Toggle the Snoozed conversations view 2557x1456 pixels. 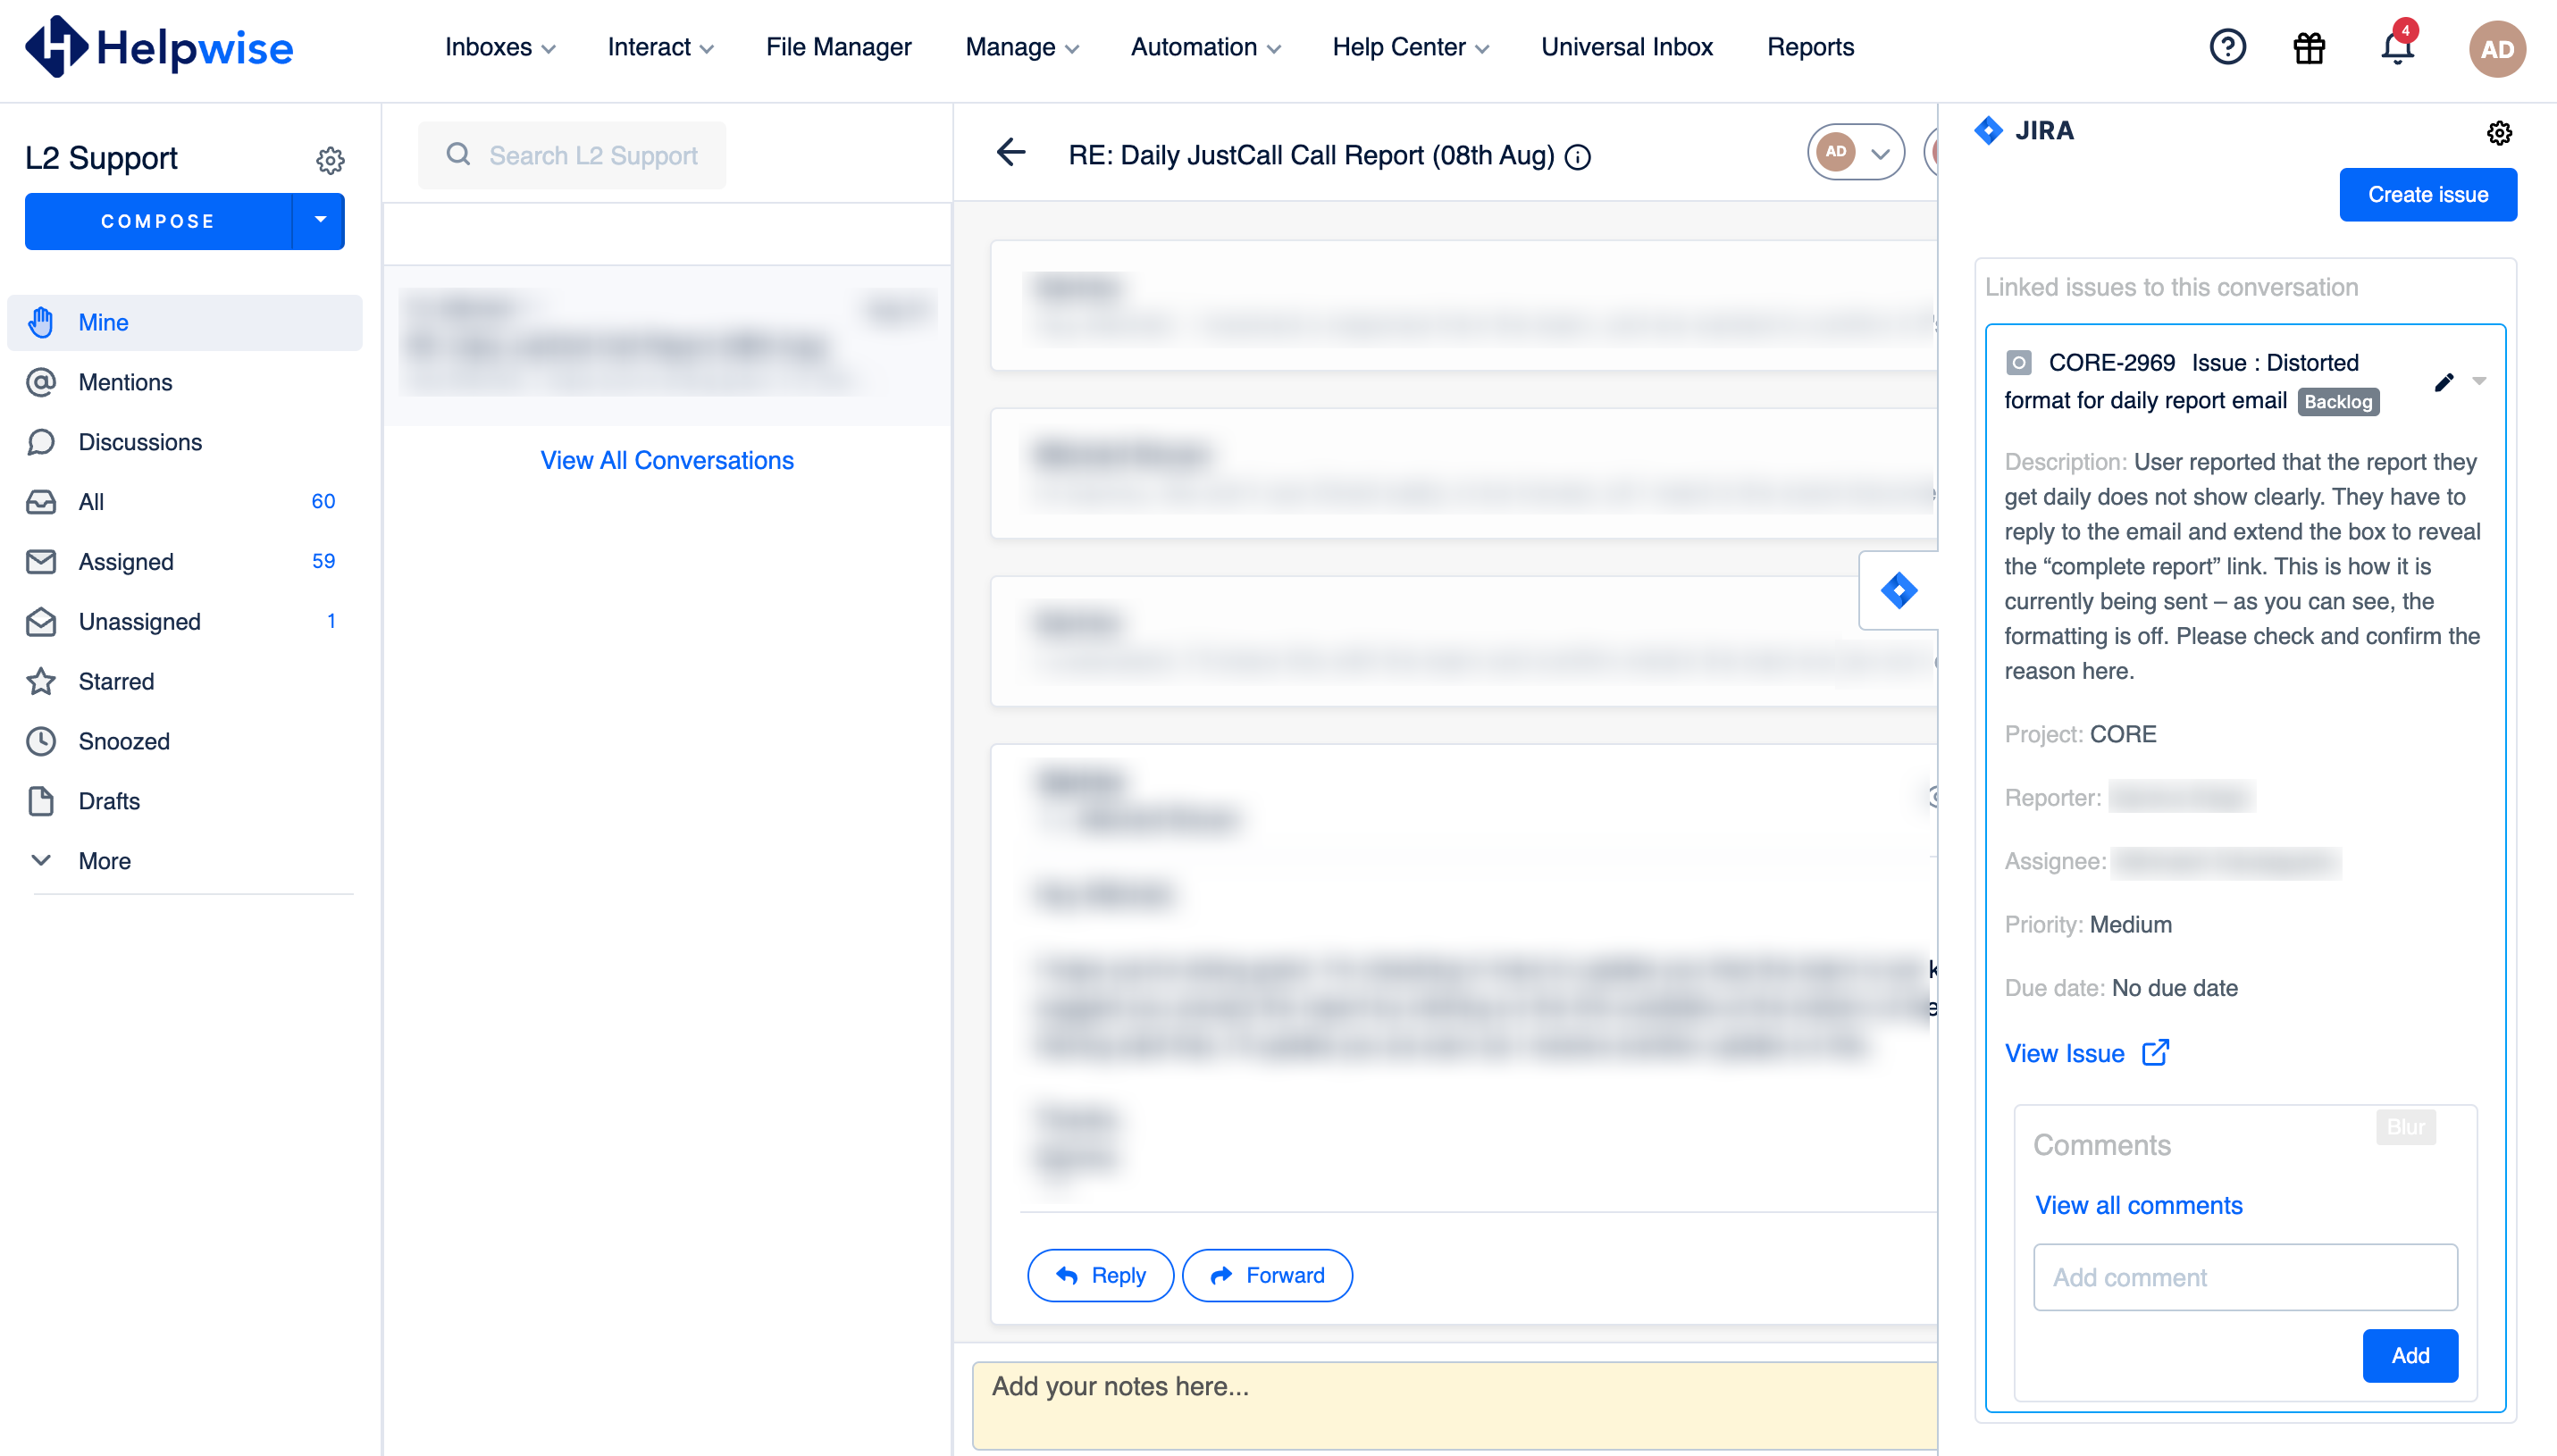coord(123,741)
